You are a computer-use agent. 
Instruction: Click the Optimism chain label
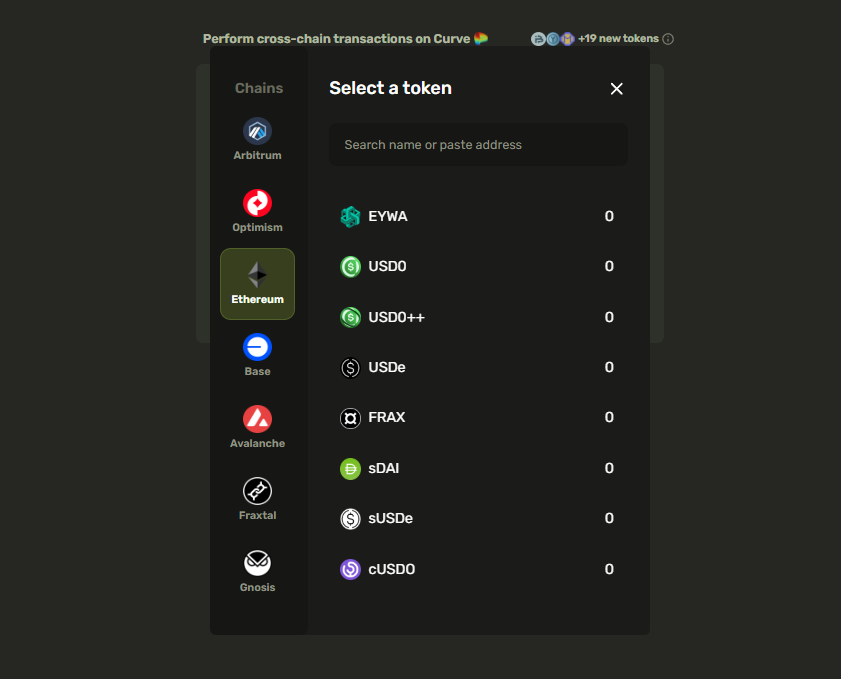257,227
